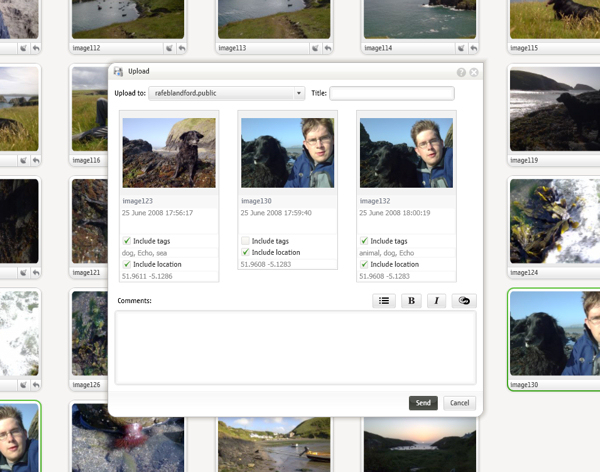Uncheck Include tags for image132
Viewport: 600px width, 472px height.
(x=364, y=241)
